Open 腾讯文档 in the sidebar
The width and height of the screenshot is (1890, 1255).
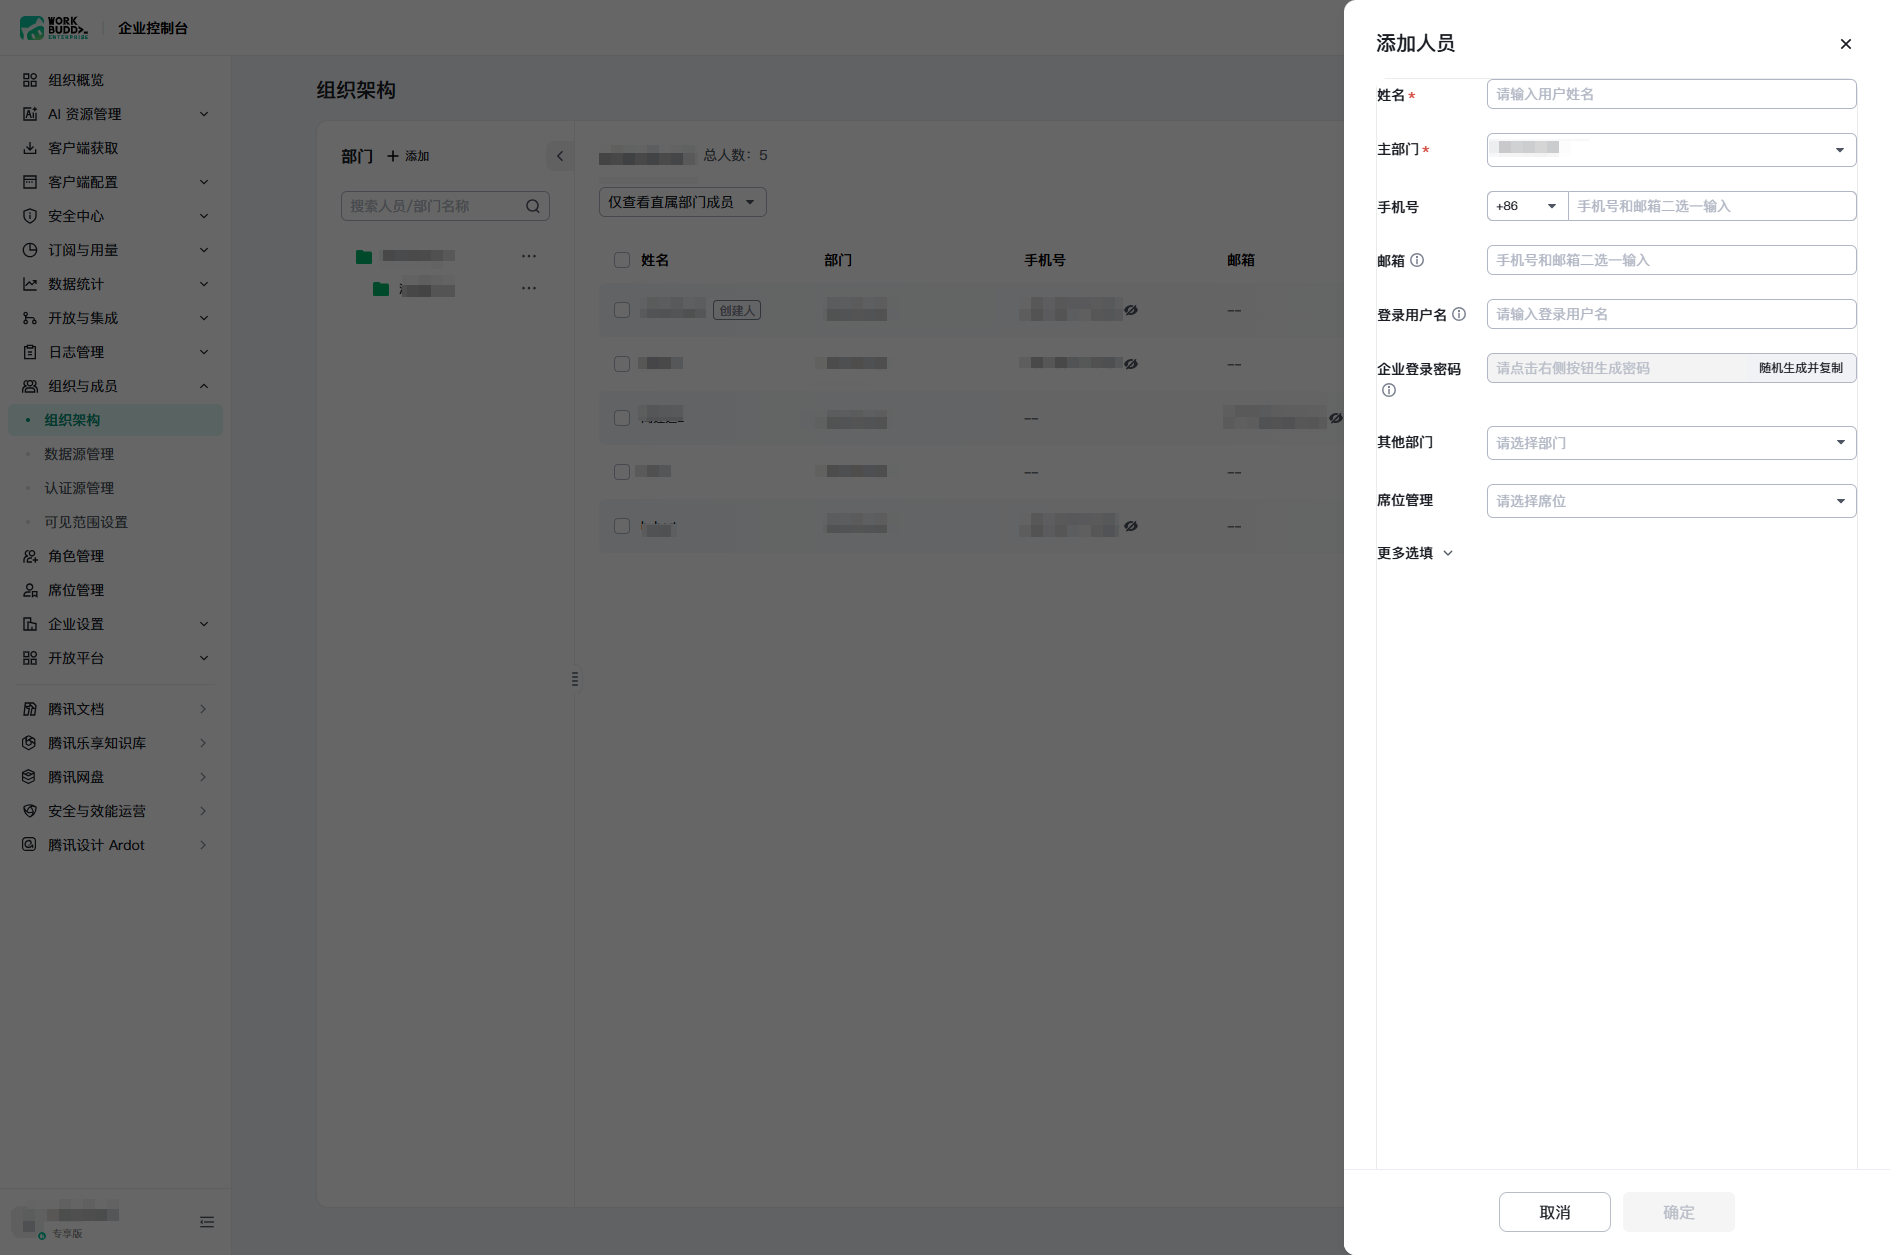[x=115, y=709]
